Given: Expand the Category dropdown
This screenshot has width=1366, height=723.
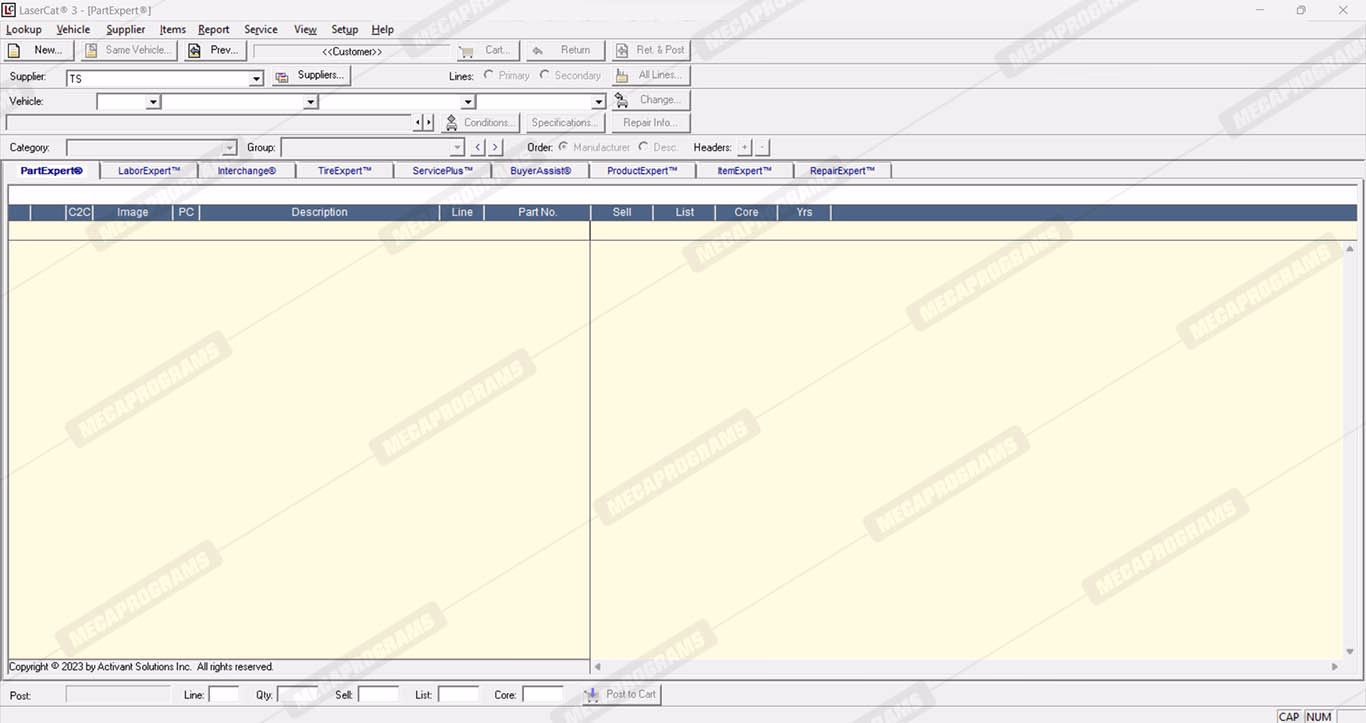Looking at the screenshot, I should [x=229, y=148].
